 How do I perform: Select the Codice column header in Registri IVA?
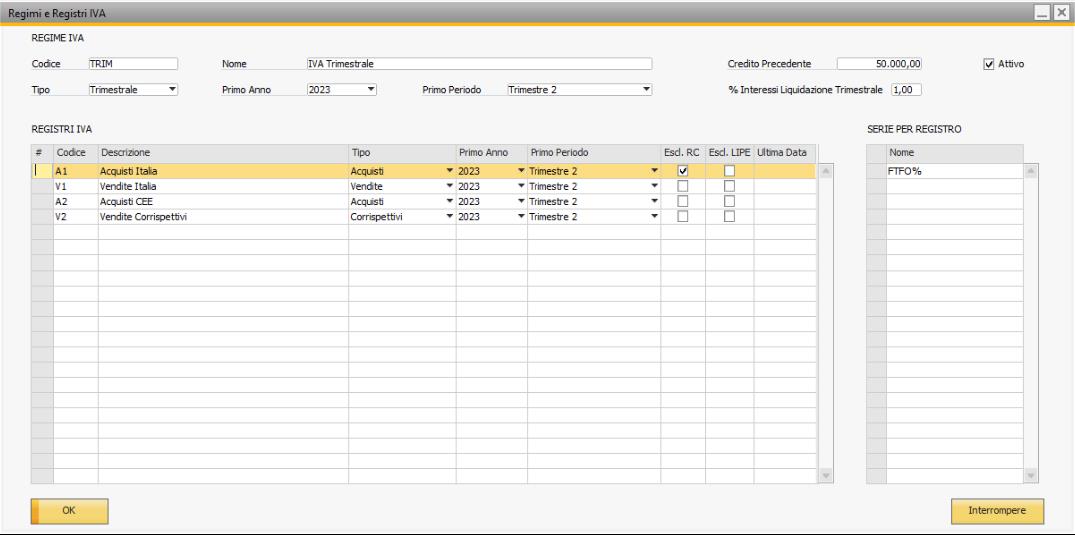click(76, 153)
